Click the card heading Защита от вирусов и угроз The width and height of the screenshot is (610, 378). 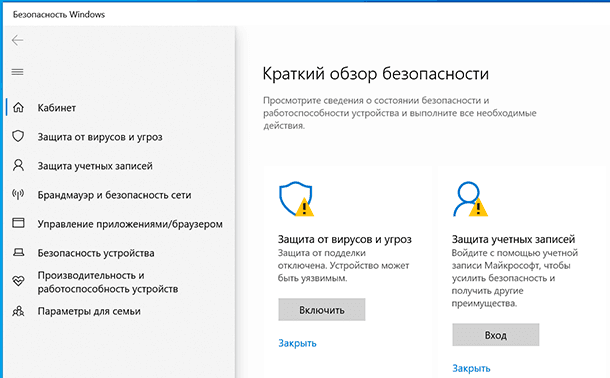click(x=344, y=239)
